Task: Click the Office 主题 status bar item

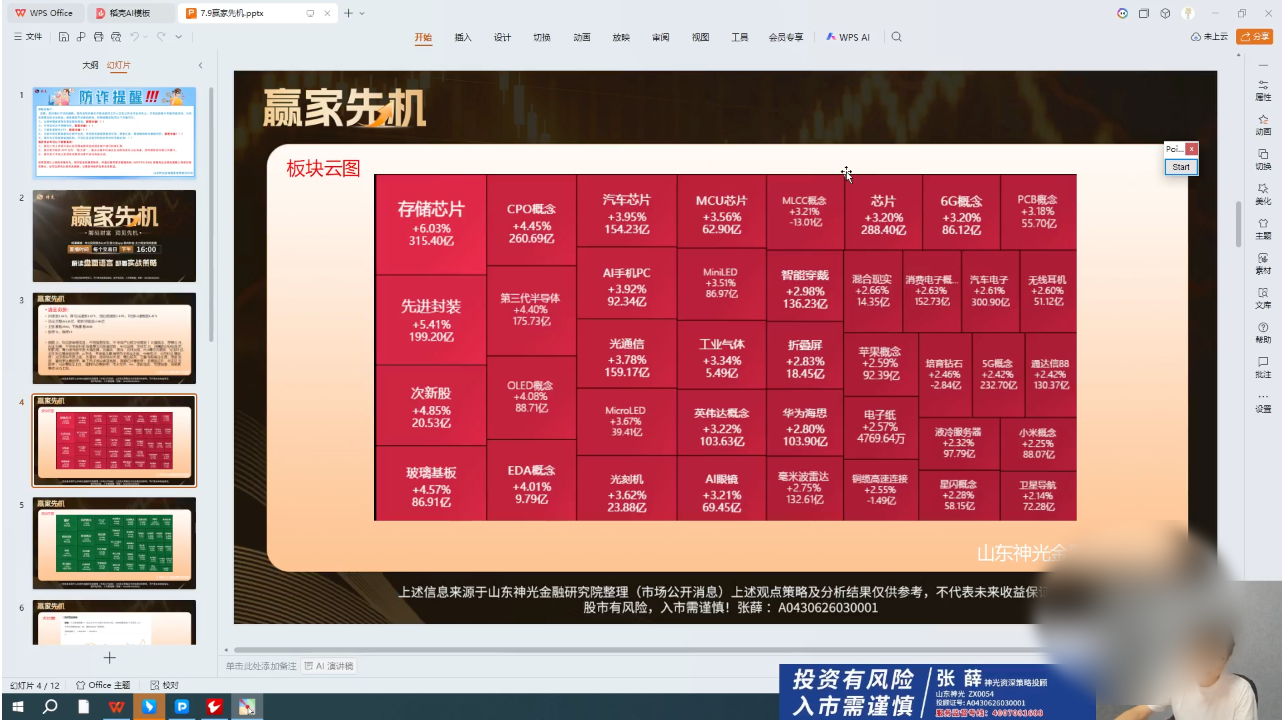Action: (x=103, y=685)
